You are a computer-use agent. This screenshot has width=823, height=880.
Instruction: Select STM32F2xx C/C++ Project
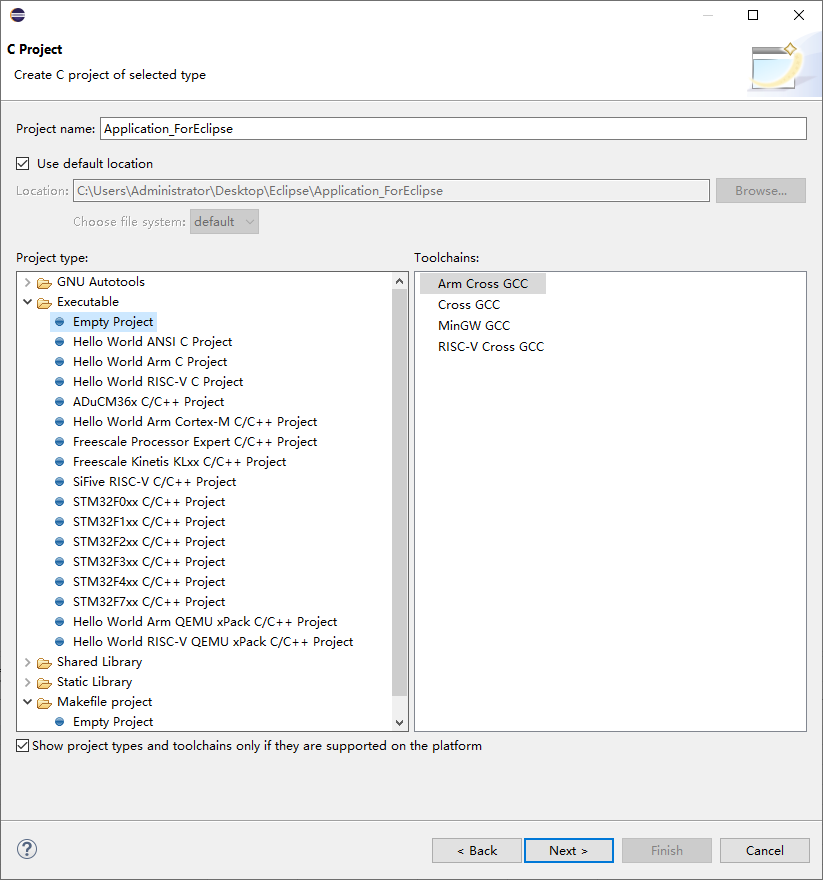point(149,542)
